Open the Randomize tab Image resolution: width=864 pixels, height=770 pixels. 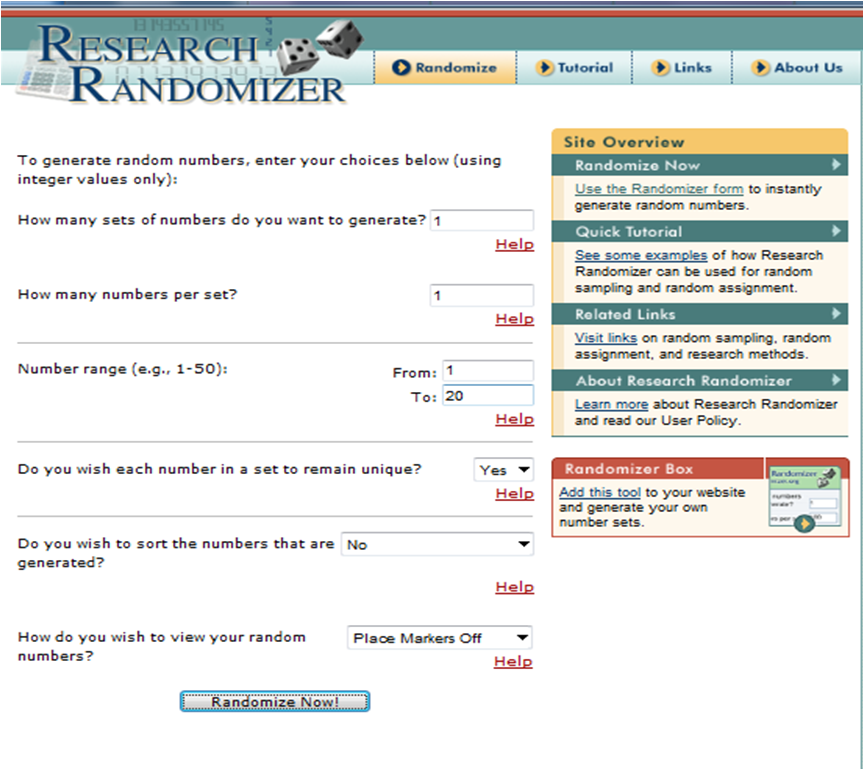tap(445, 67)
